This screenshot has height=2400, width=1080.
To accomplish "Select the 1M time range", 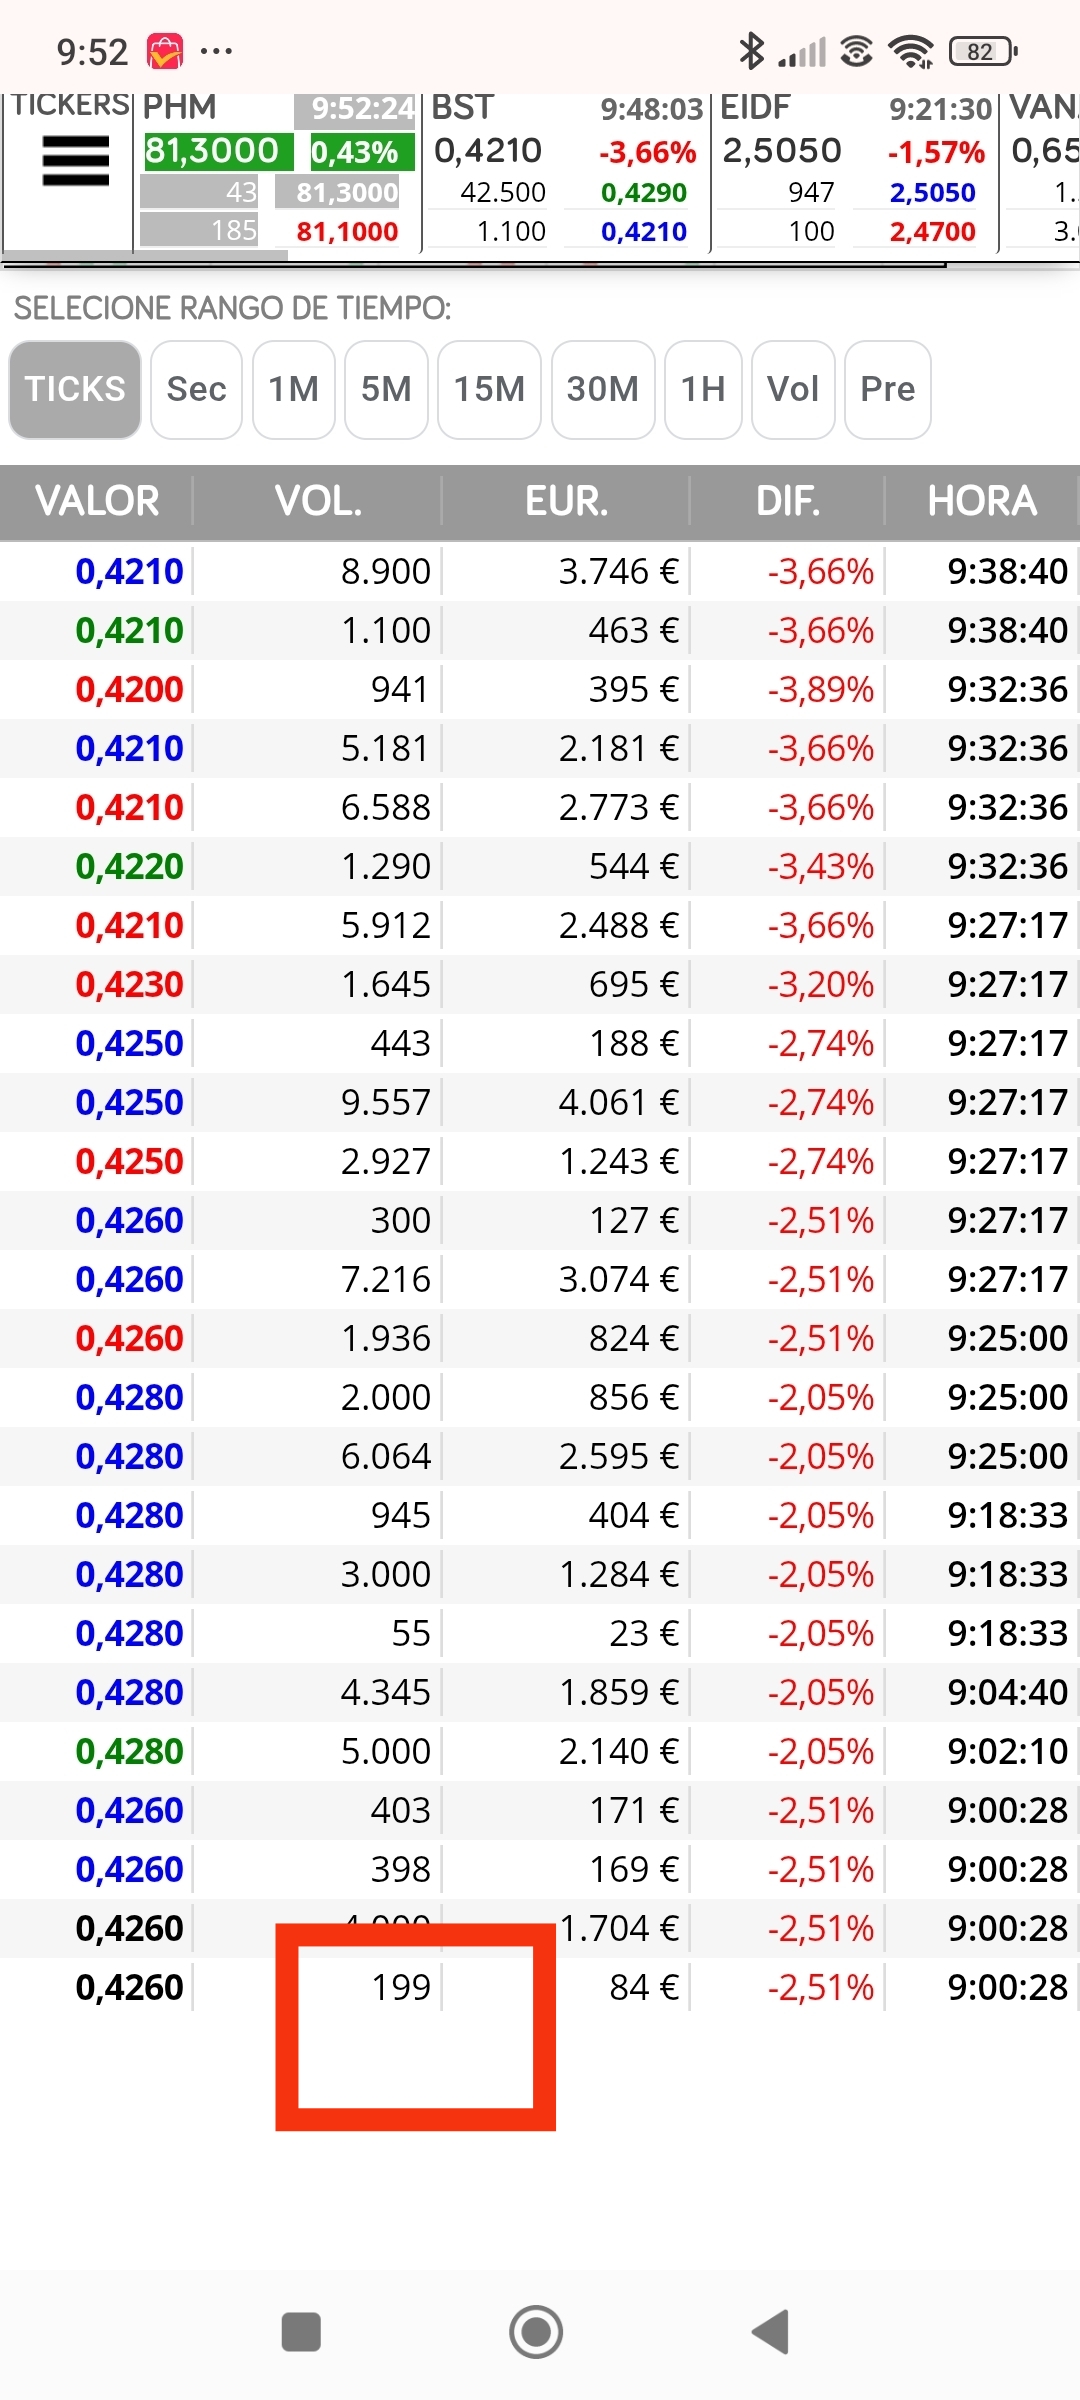I will tap(293, 389).
